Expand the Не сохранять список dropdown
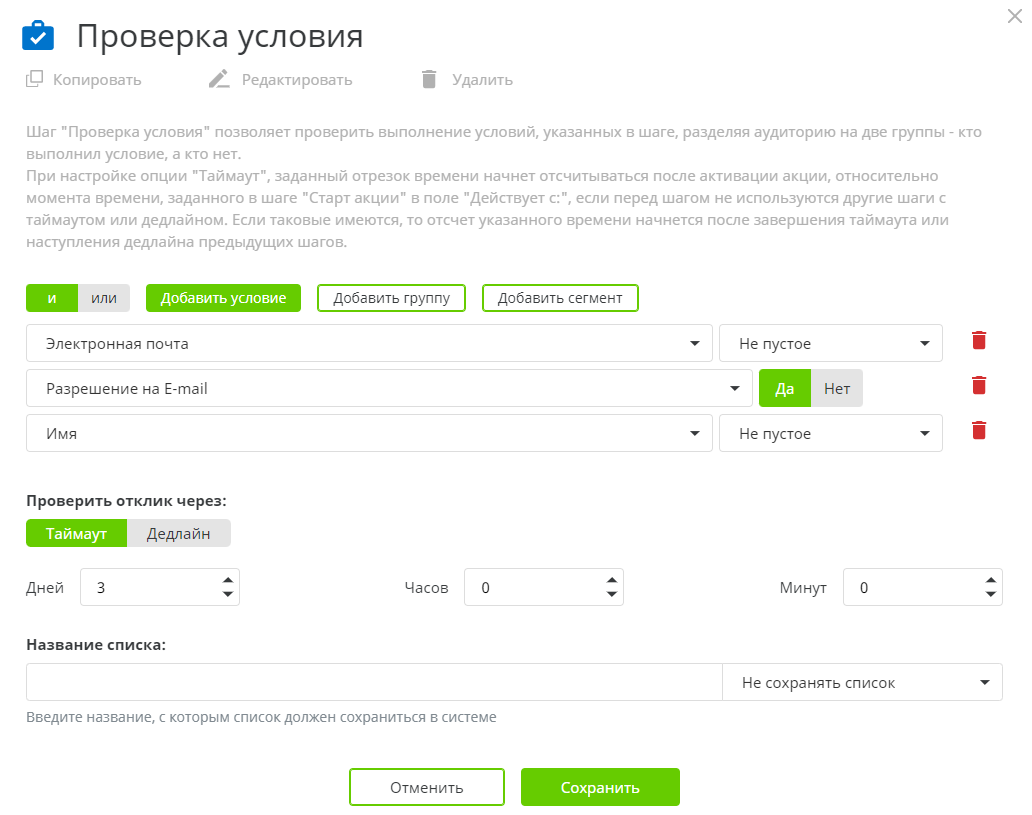The width and height of the screenshot is (1032, 815). coord(862,681)
